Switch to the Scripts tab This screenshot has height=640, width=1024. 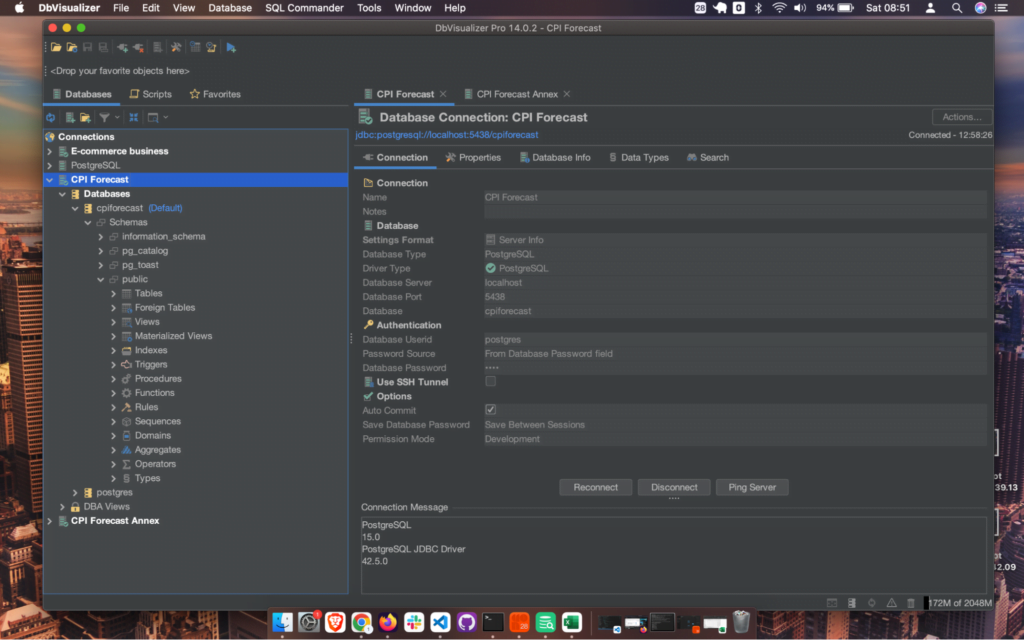pos(150,94)
